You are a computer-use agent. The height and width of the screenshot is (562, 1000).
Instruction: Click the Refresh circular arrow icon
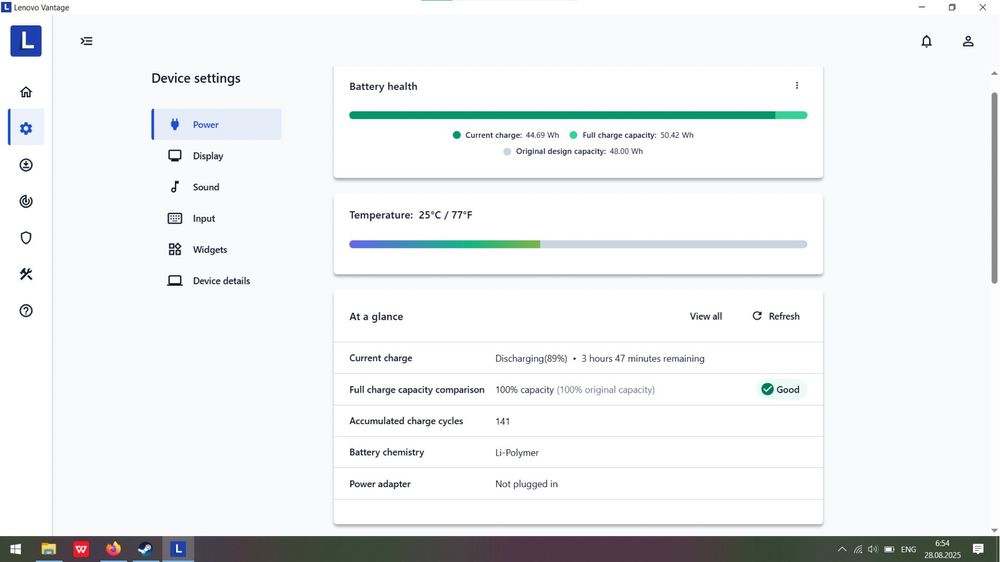(757, 316)
